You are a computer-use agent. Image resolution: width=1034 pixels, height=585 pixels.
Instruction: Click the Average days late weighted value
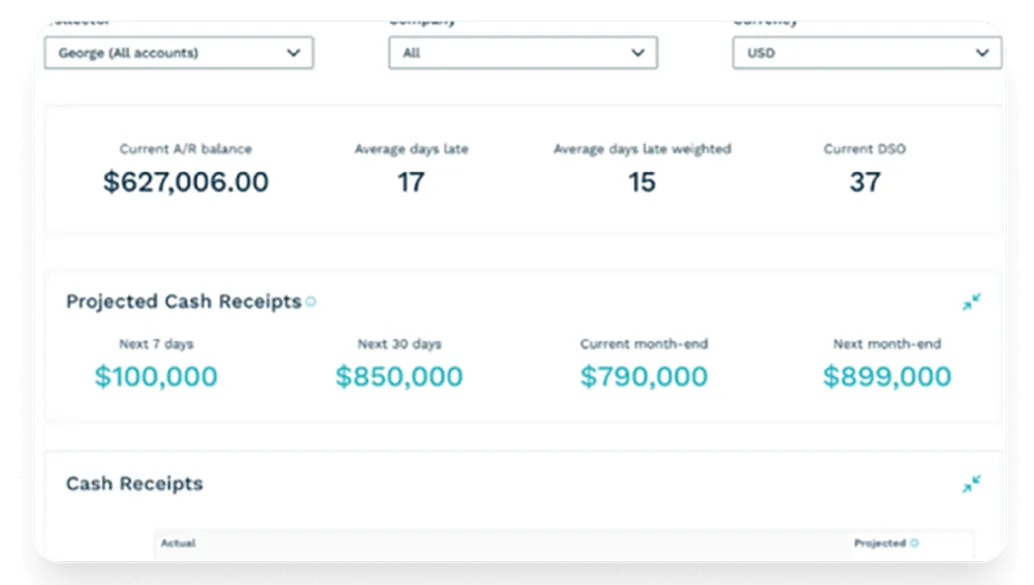point(641,182)
